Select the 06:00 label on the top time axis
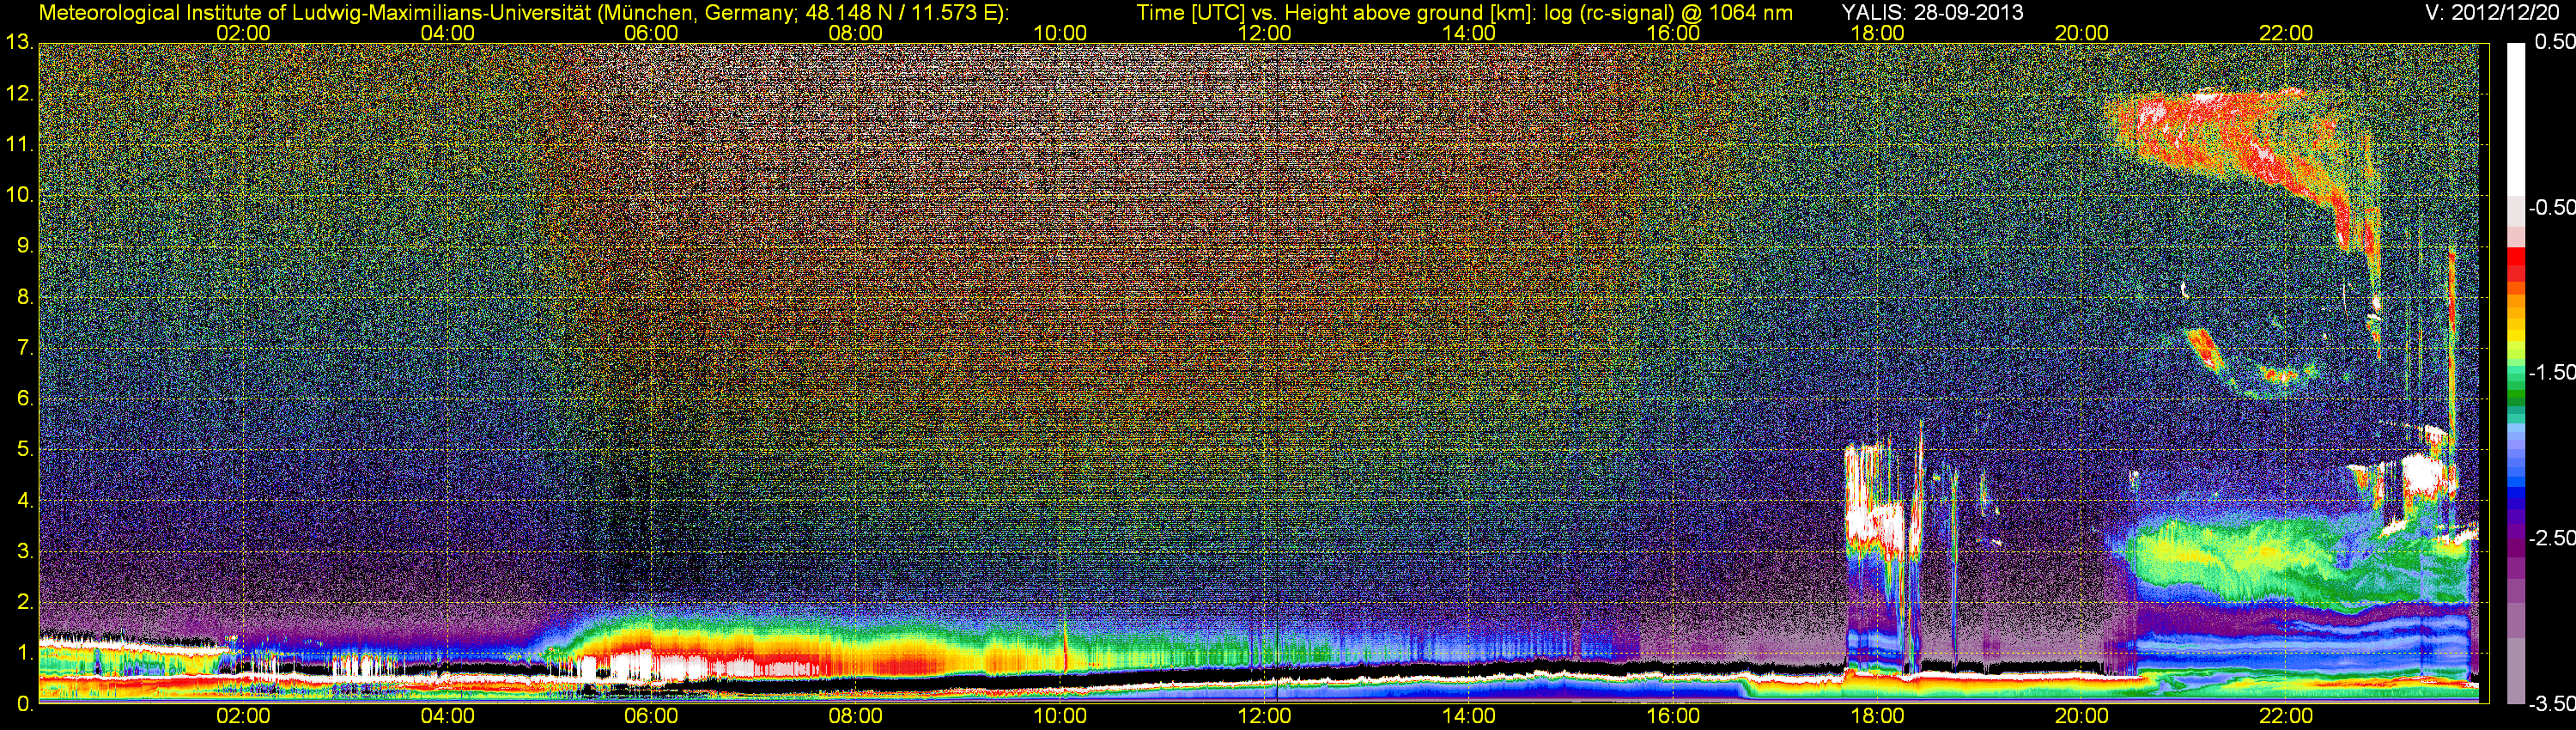 click(651, 33)
